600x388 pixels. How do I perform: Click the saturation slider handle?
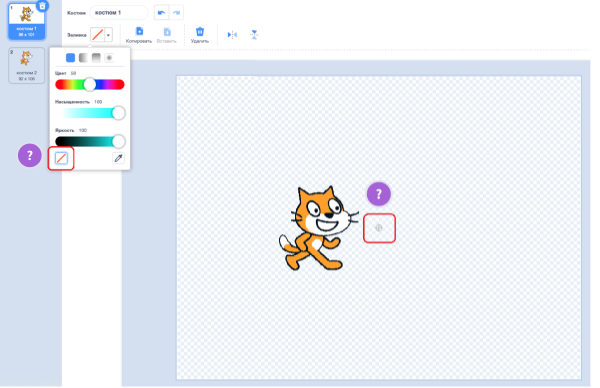[119, 113]
